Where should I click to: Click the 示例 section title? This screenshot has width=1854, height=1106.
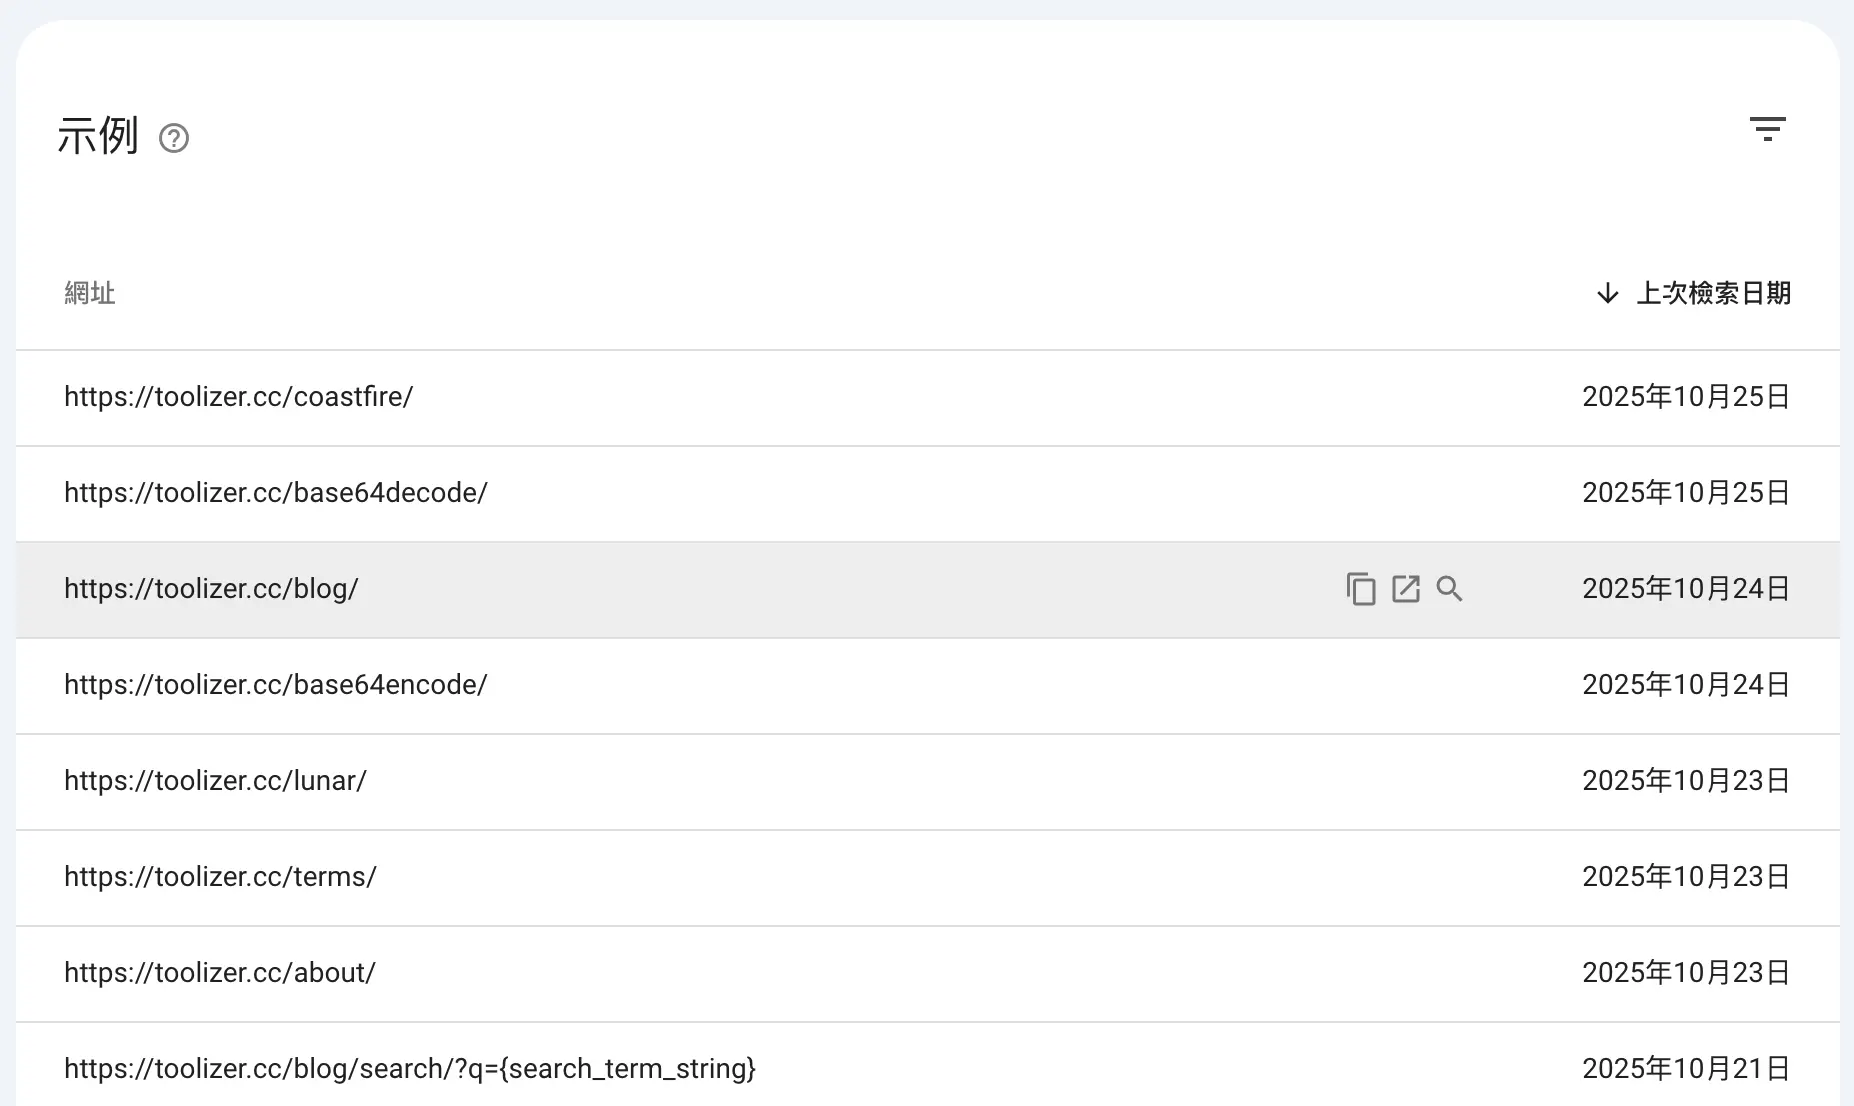tap(97, 136)
